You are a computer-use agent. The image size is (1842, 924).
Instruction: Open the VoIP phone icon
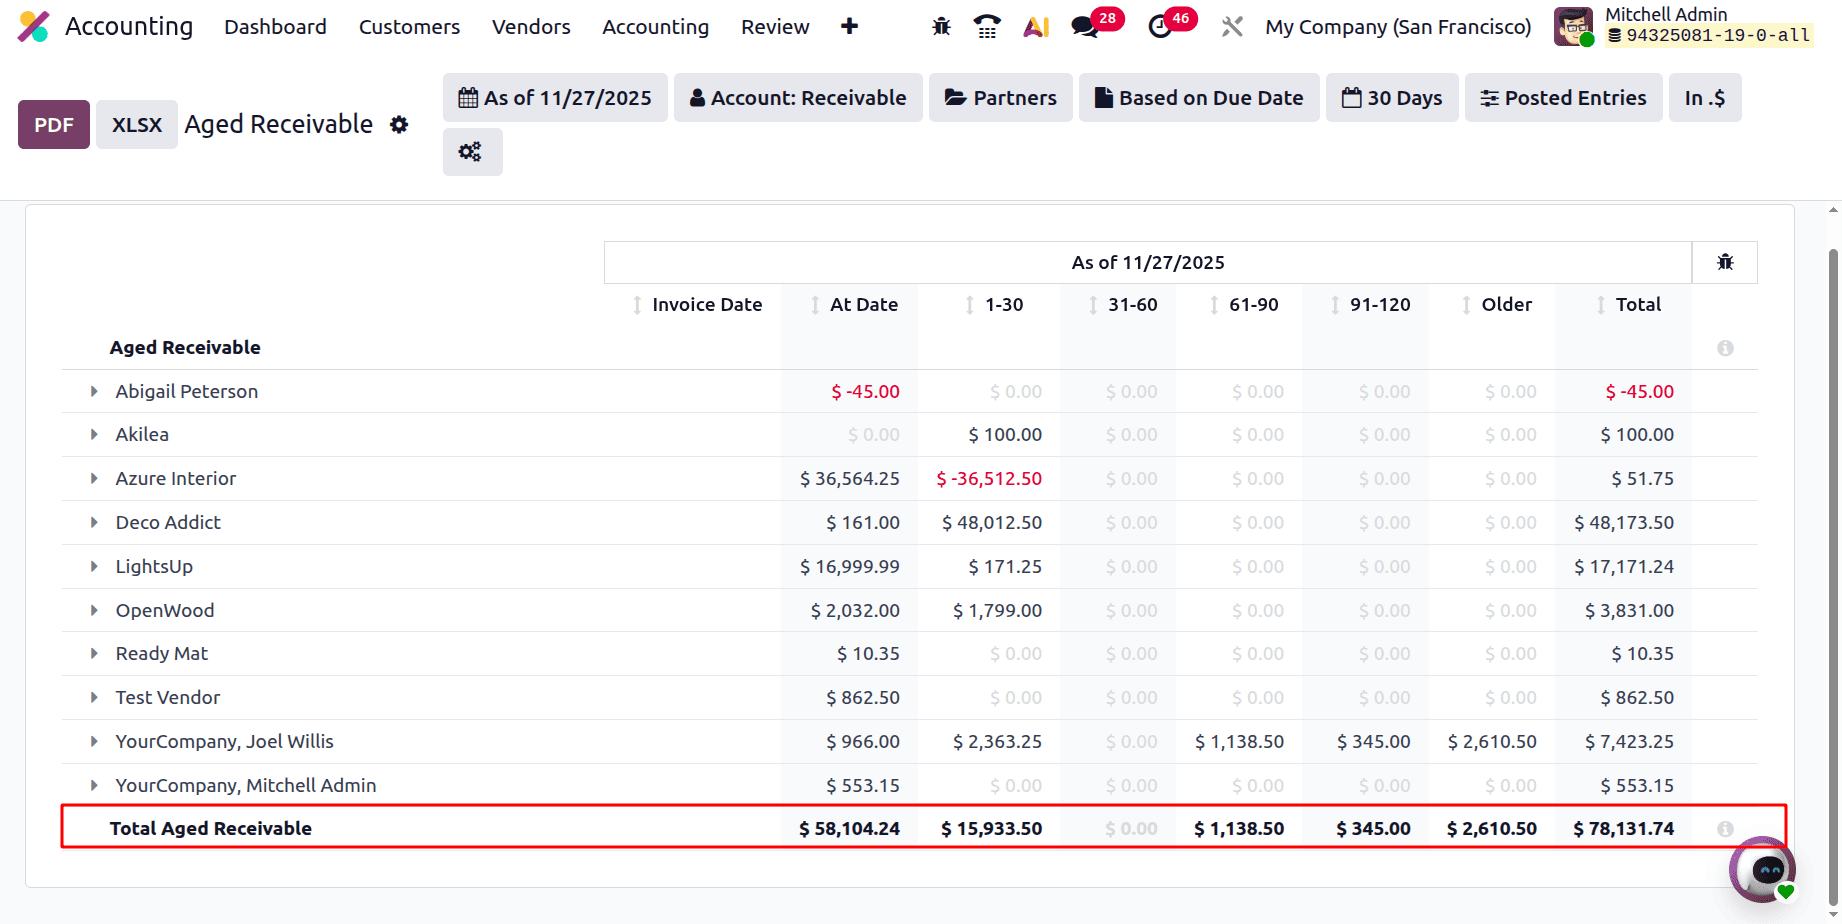987,27
